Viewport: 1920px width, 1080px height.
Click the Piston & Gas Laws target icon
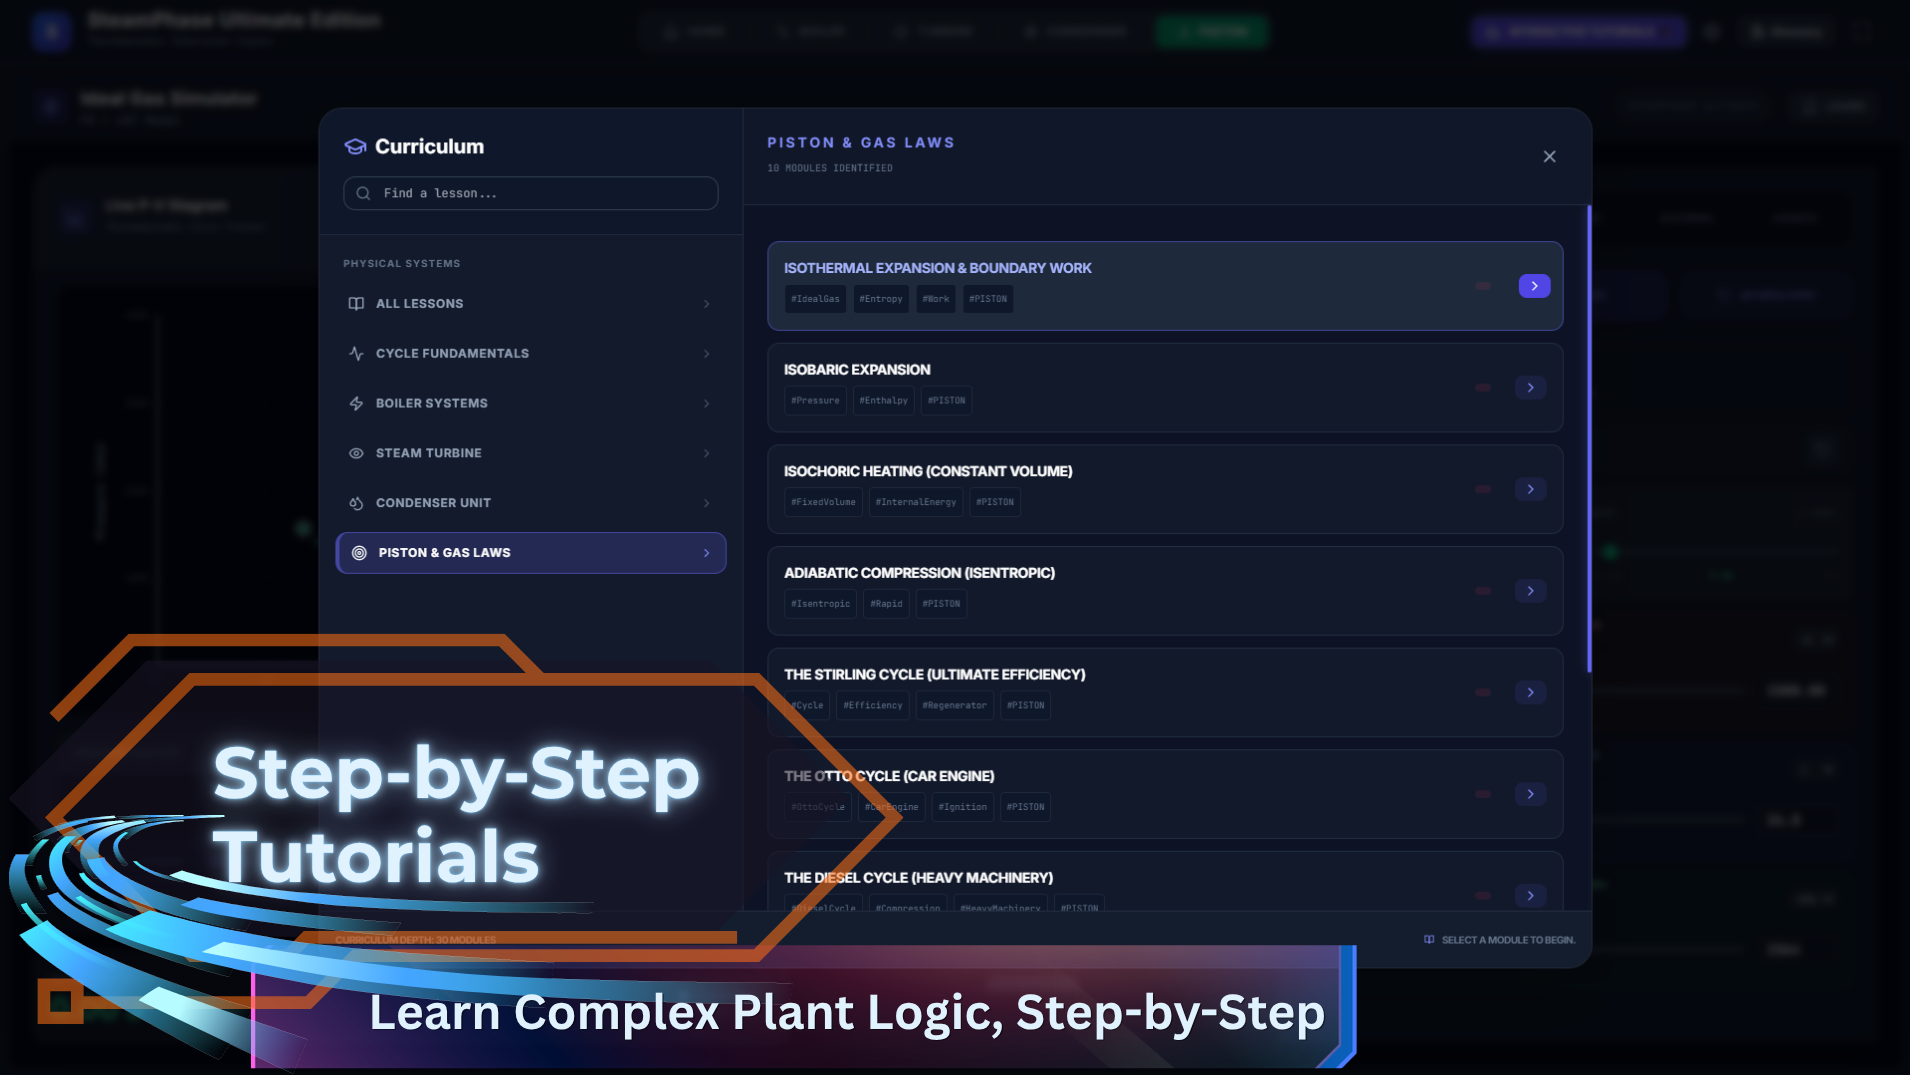pyautogui.click(x=359, y=554)
